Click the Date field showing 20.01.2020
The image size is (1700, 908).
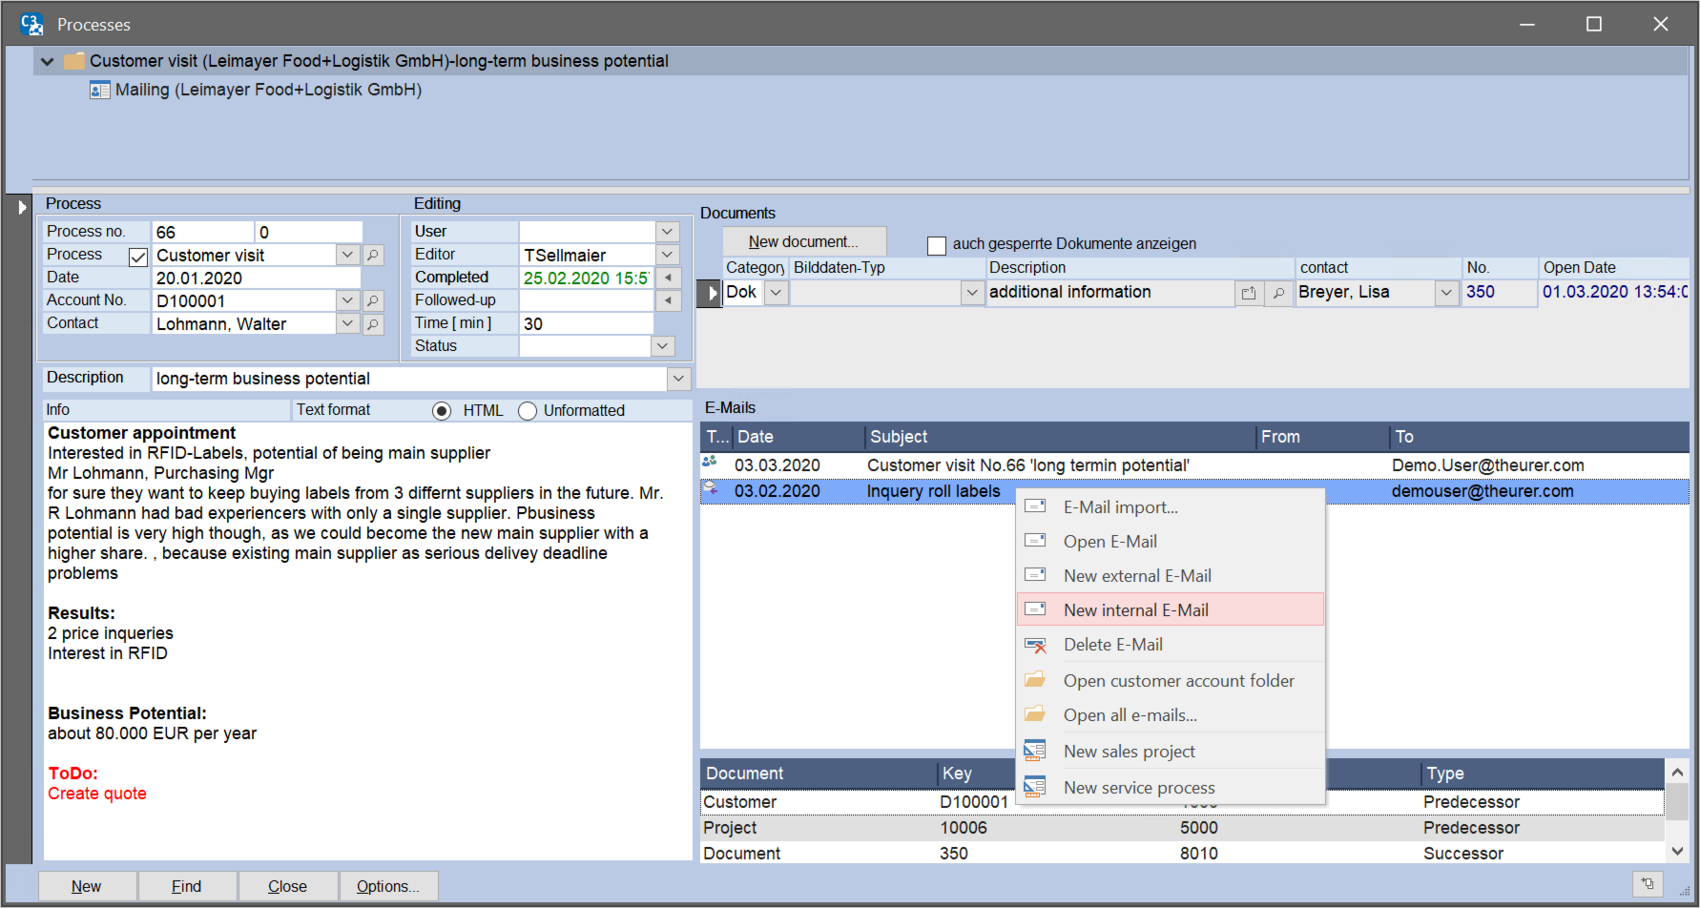tap(256, 278)
